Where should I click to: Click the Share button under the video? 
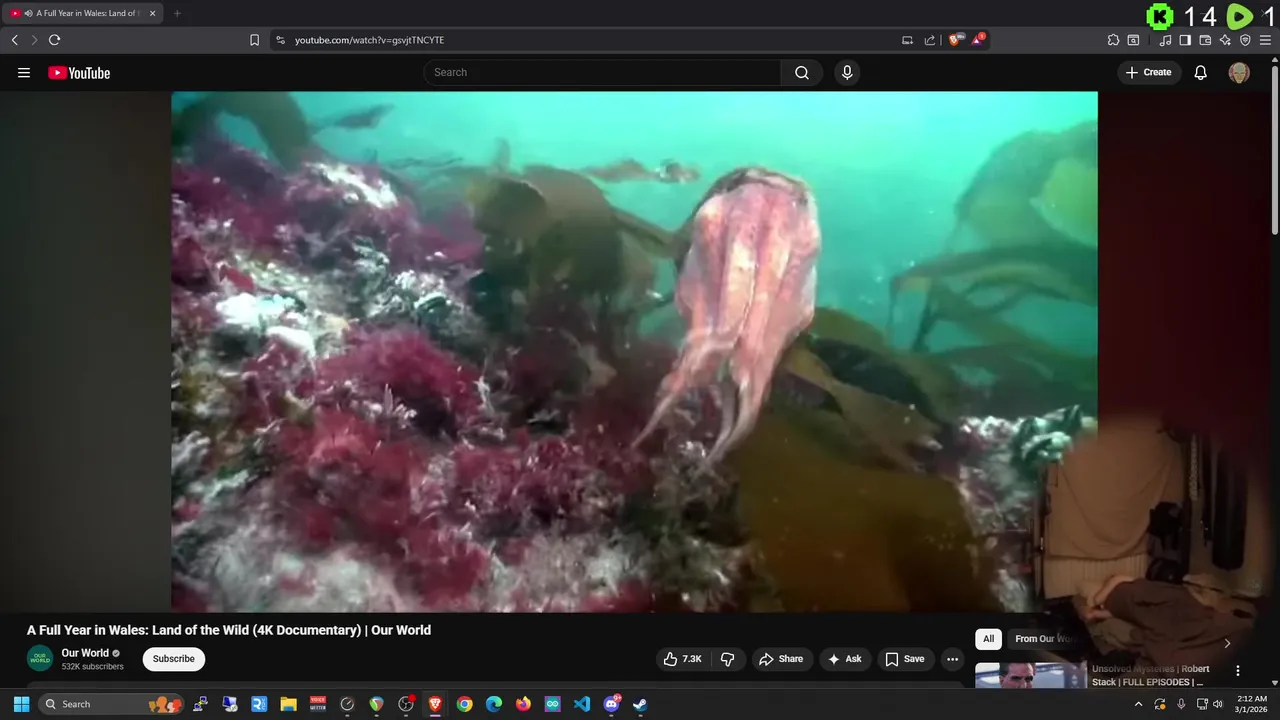(781, 659)
